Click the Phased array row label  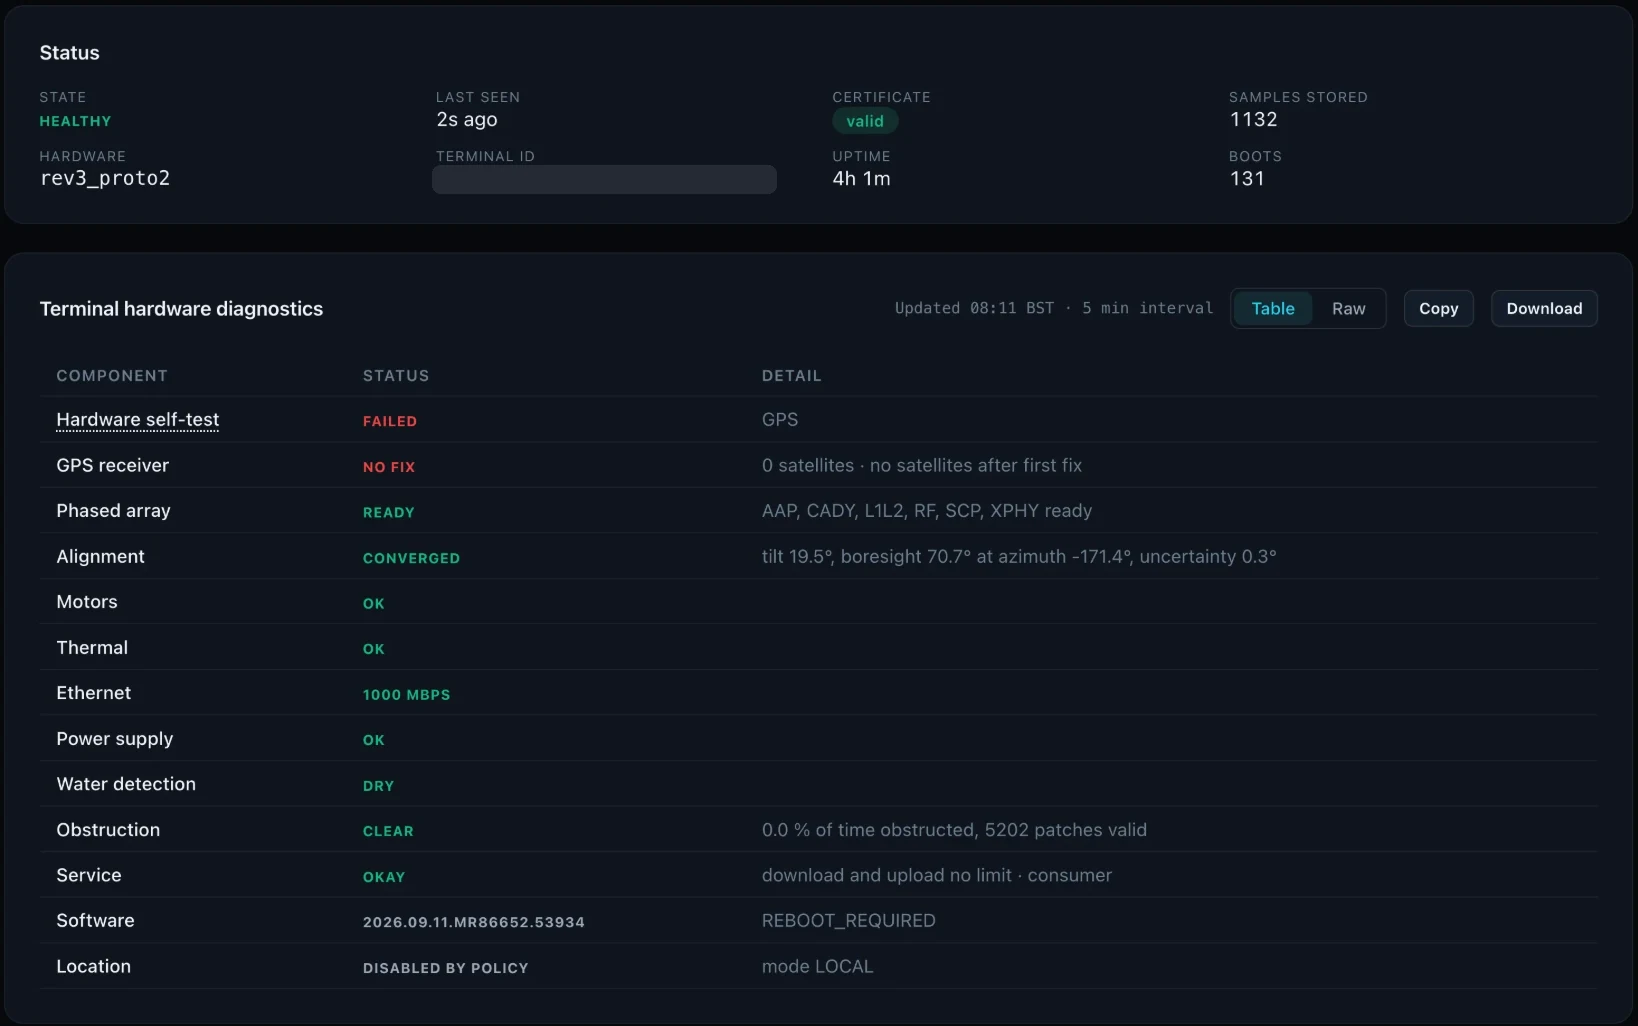pos(113,511)
